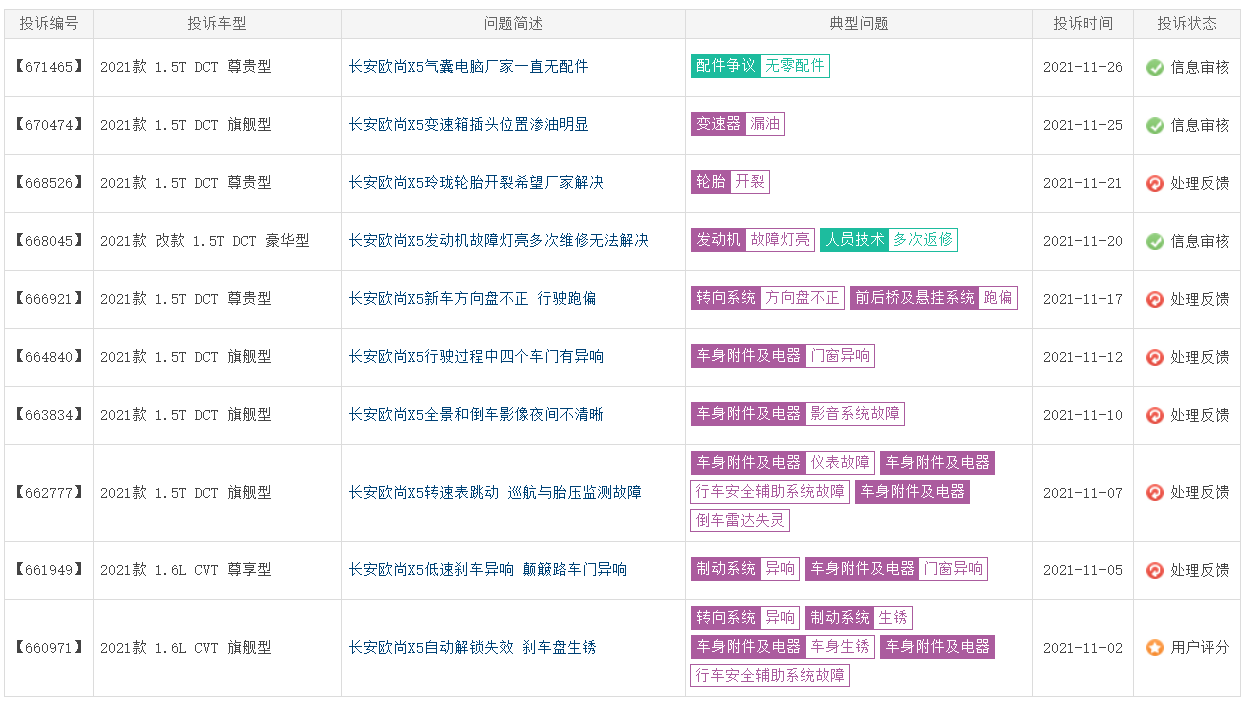The height and width of the screenshot is (704, 1244).
Task: Click the 配件争议 无零配件 tag
Action: point(760,66)
